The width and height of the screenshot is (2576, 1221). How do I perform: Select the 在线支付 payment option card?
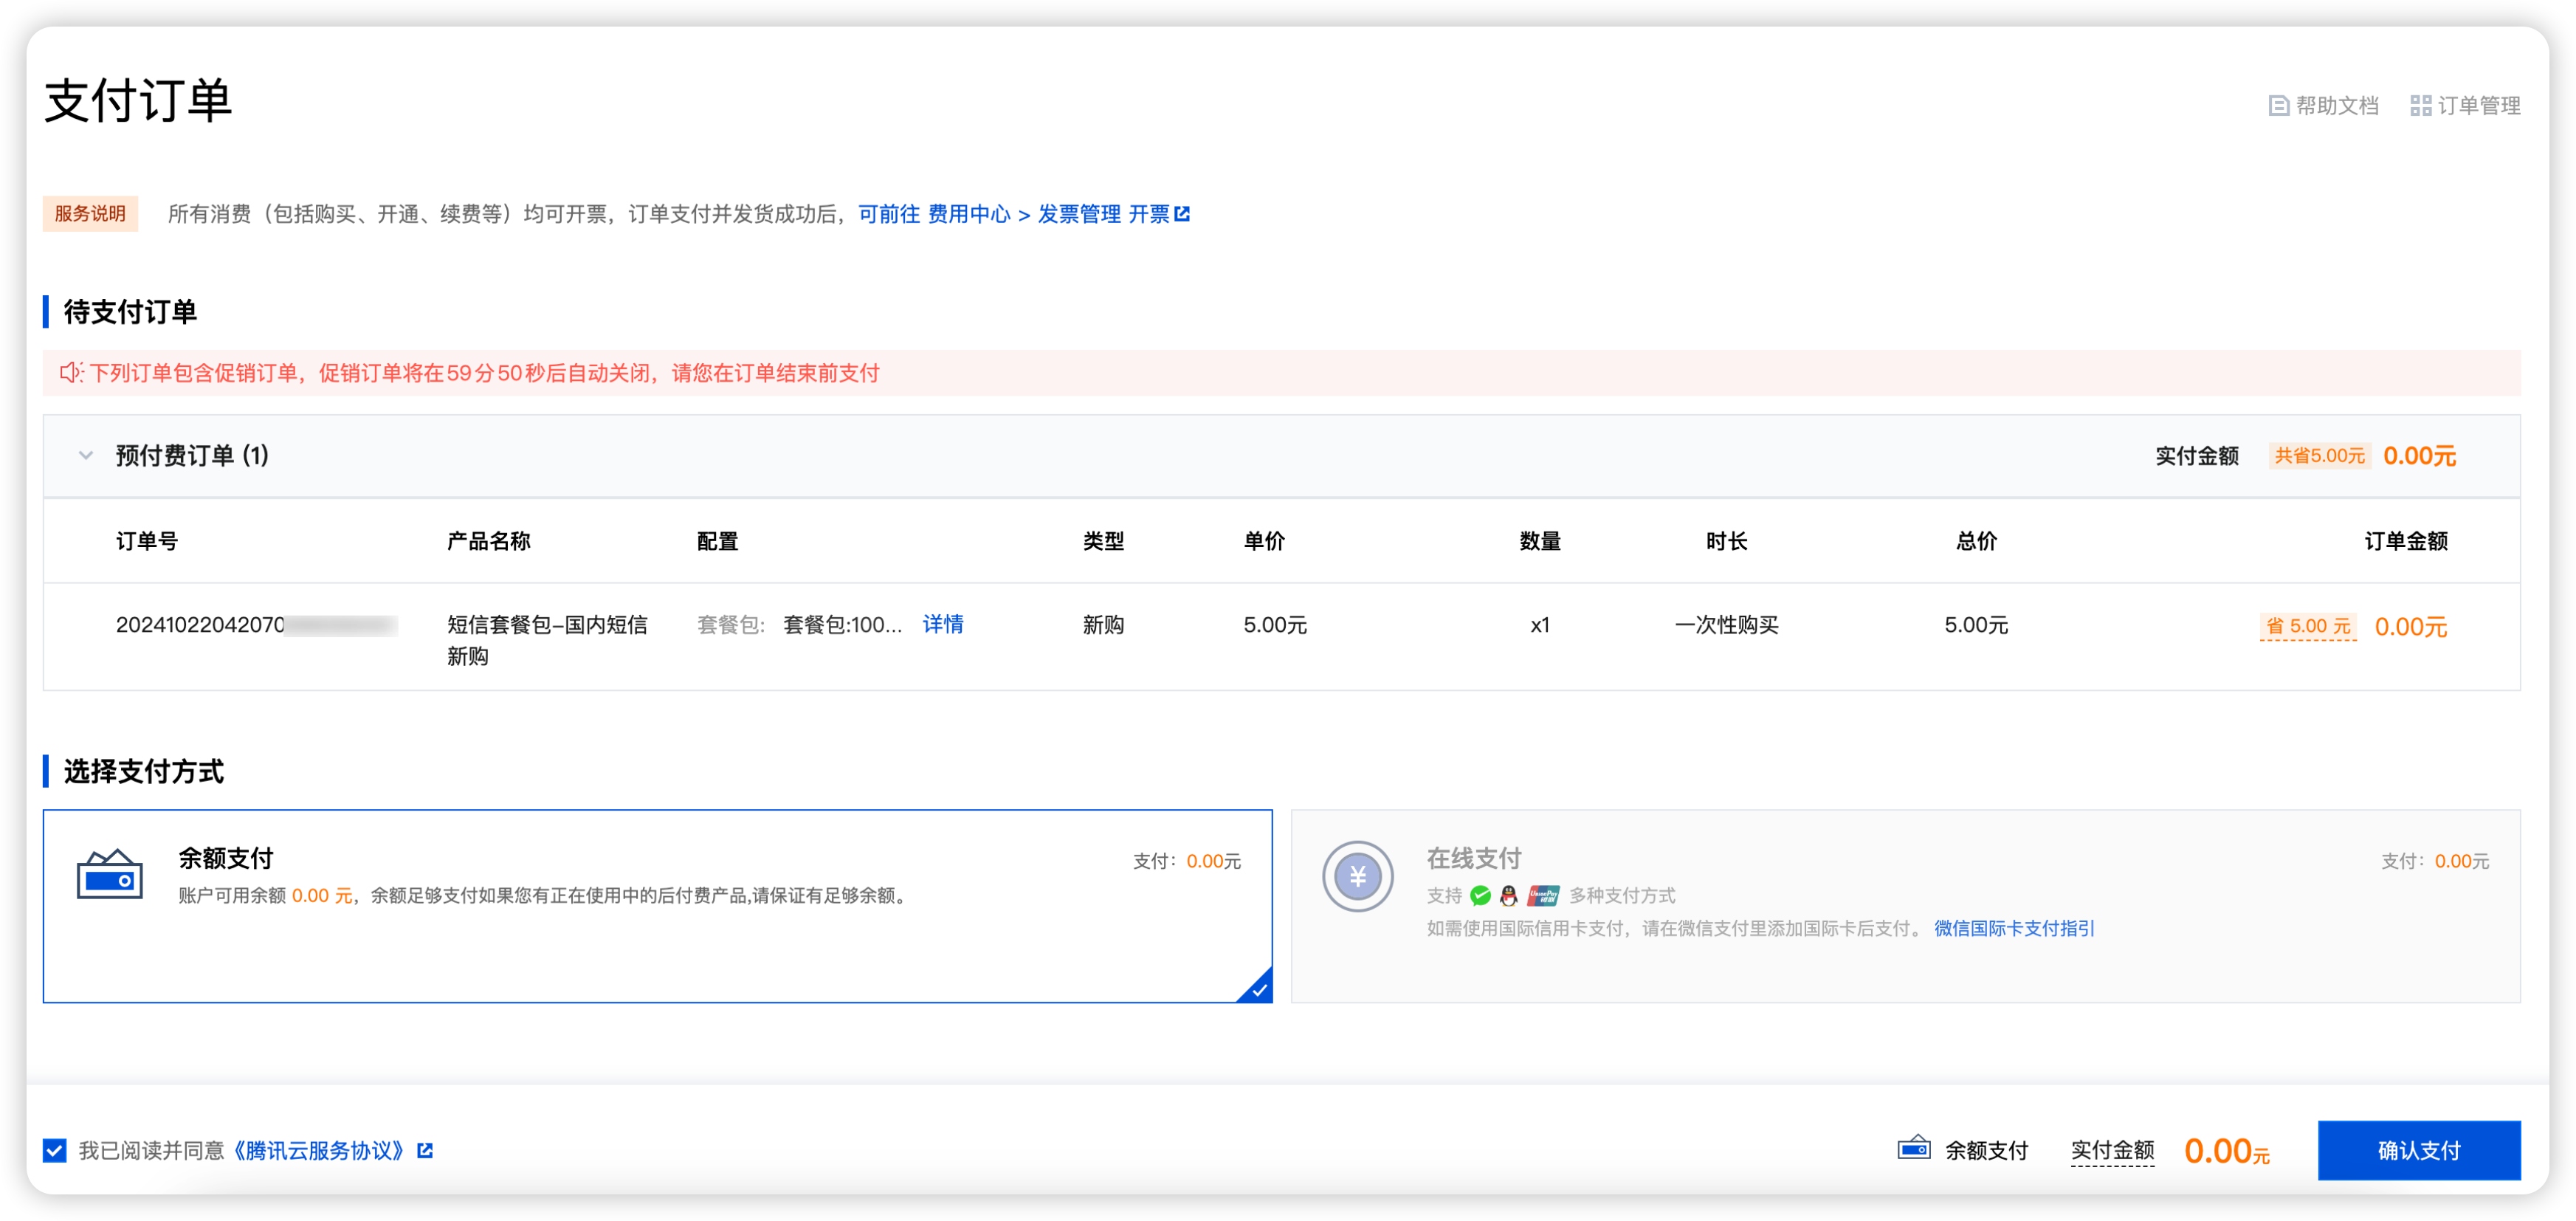[1905, 906]
